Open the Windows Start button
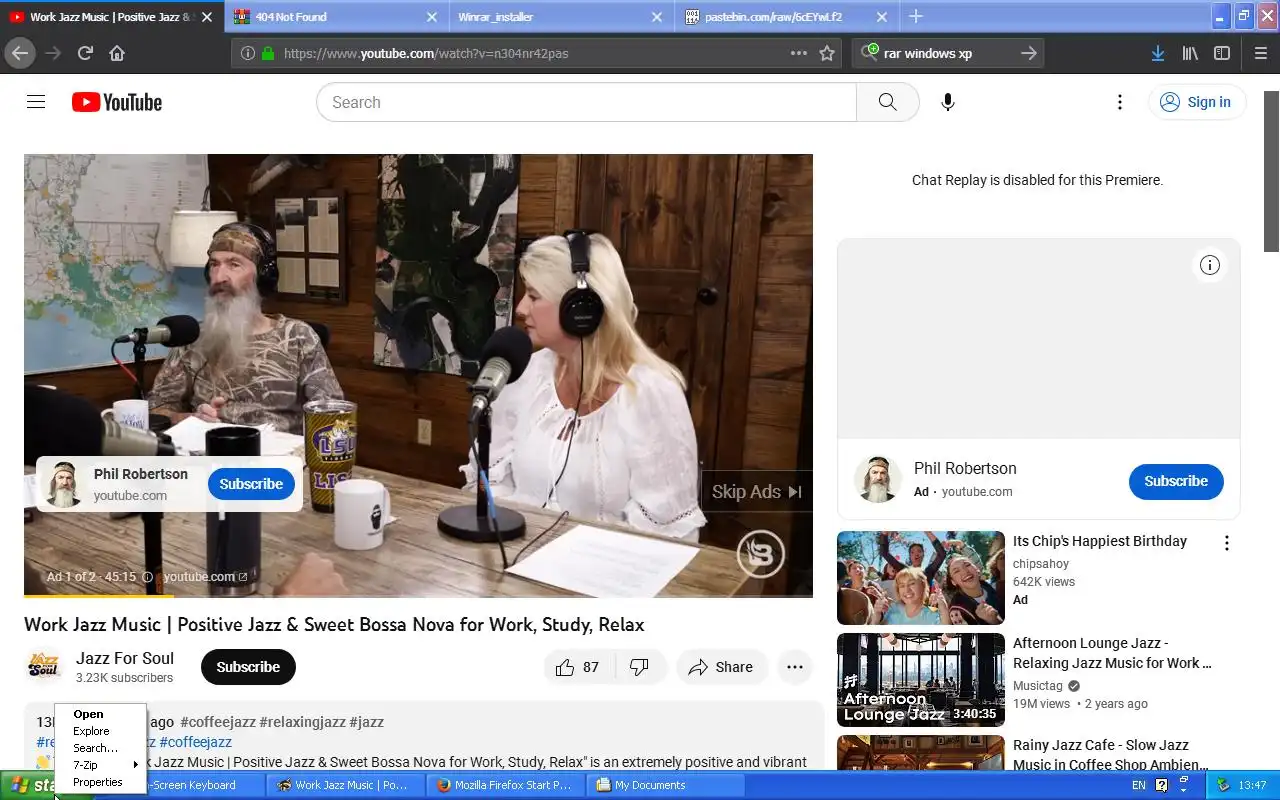 pos(28,785)
